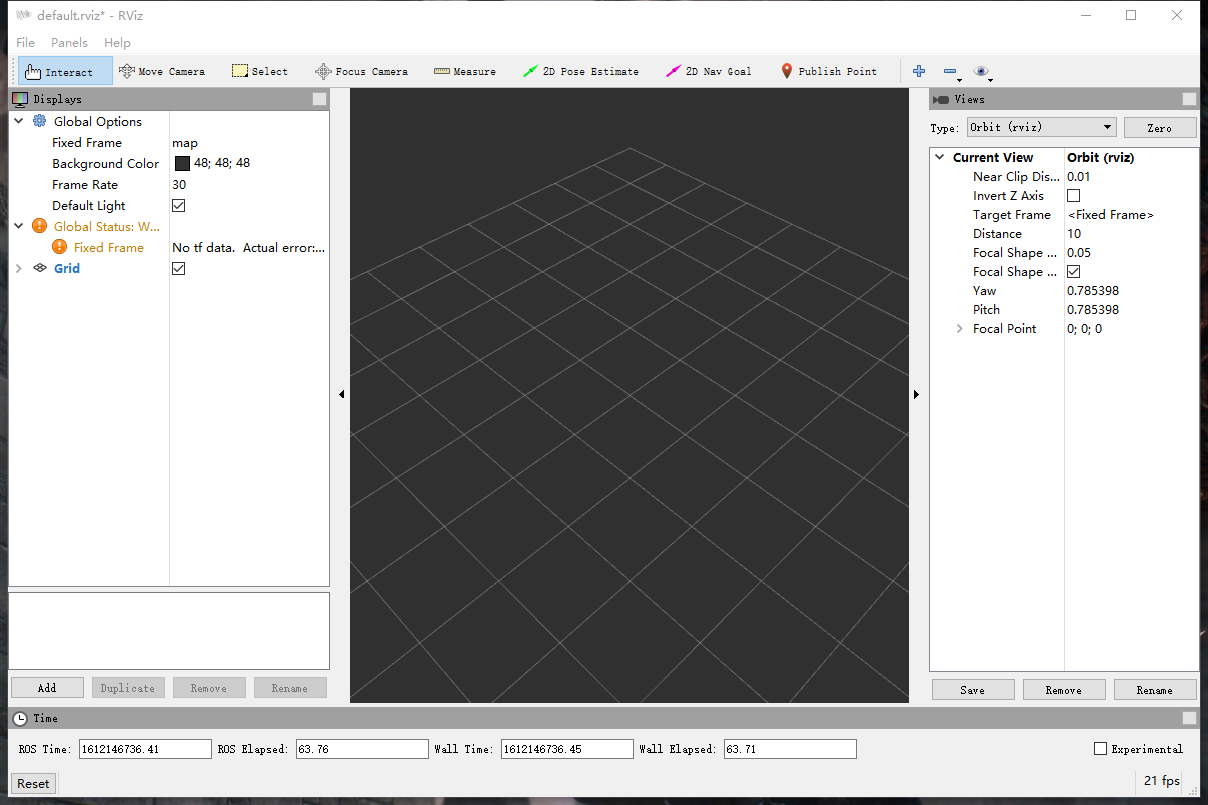Viewport: 1208px width, 805px height.
Task: Click the 'No tf data' error text
Action: 249,247
